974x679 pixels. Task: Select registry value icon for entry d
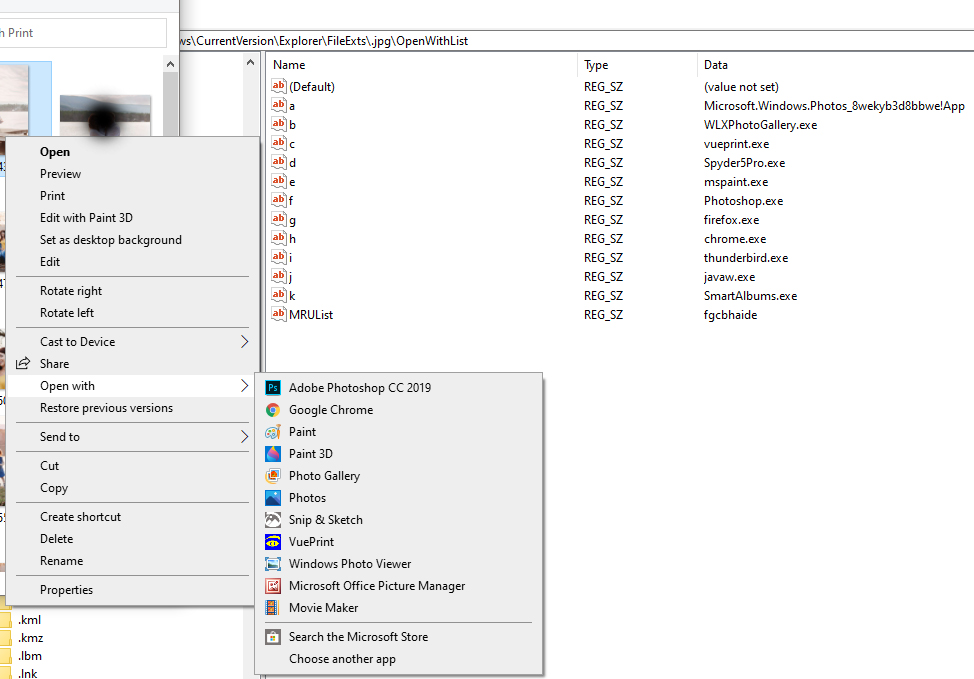(279, 162)
